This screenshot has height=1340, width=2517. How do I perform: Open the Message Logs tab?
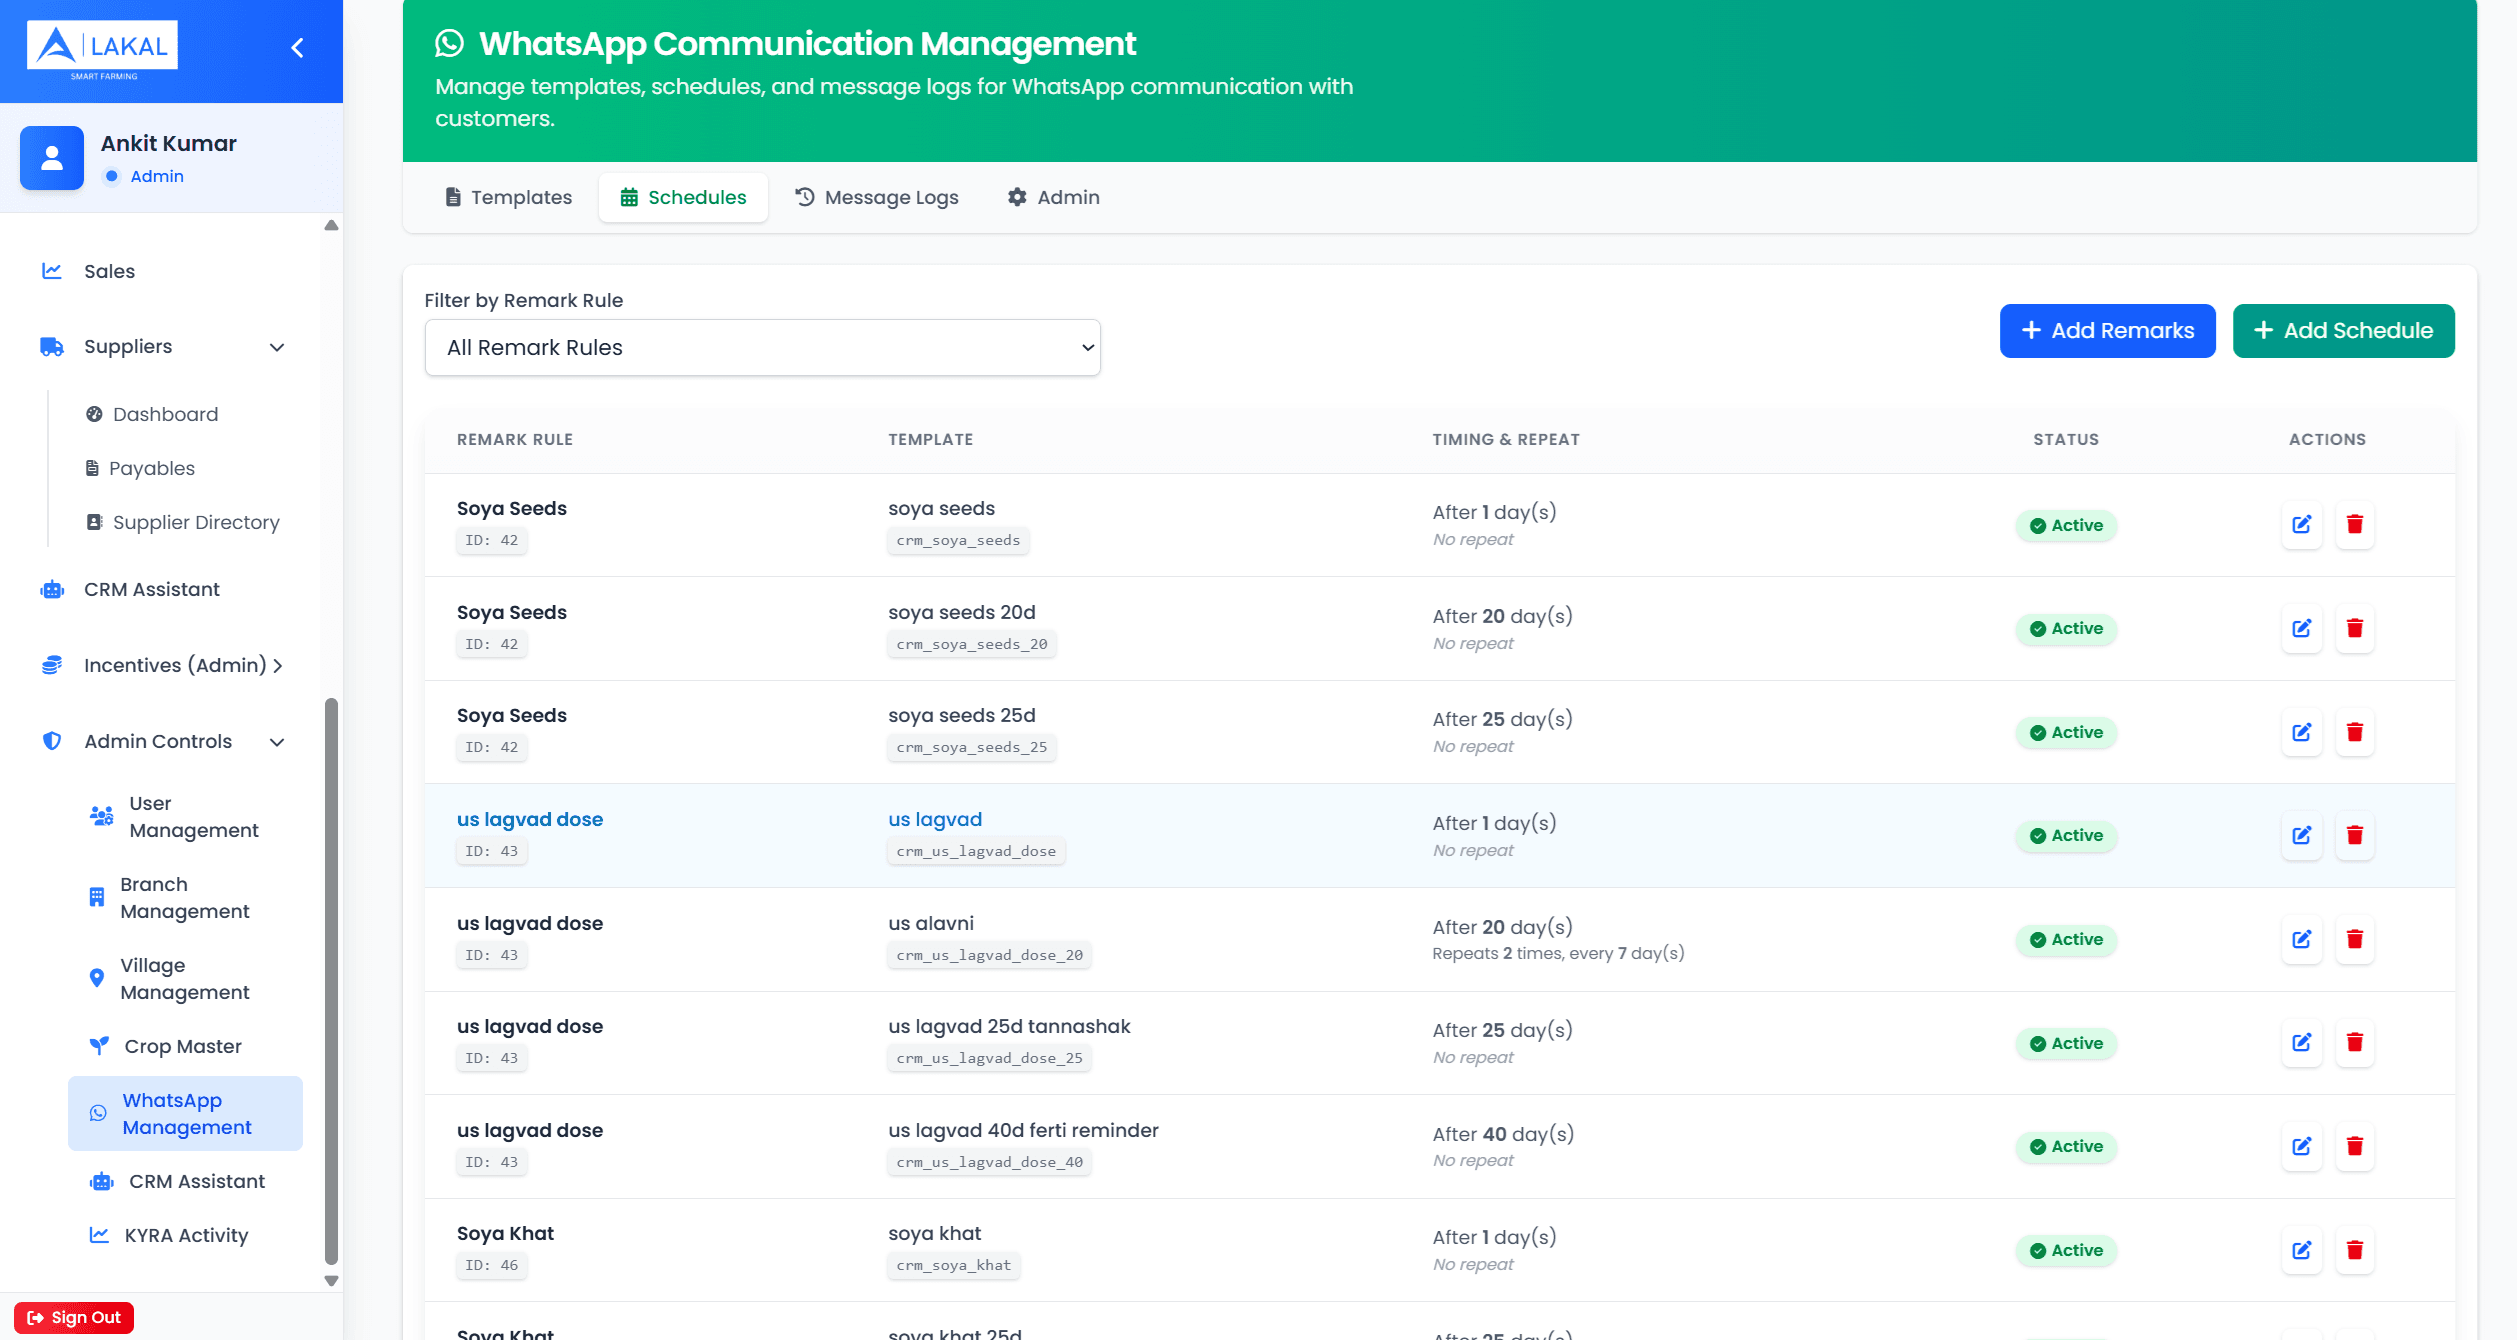(x=877, y=197)
